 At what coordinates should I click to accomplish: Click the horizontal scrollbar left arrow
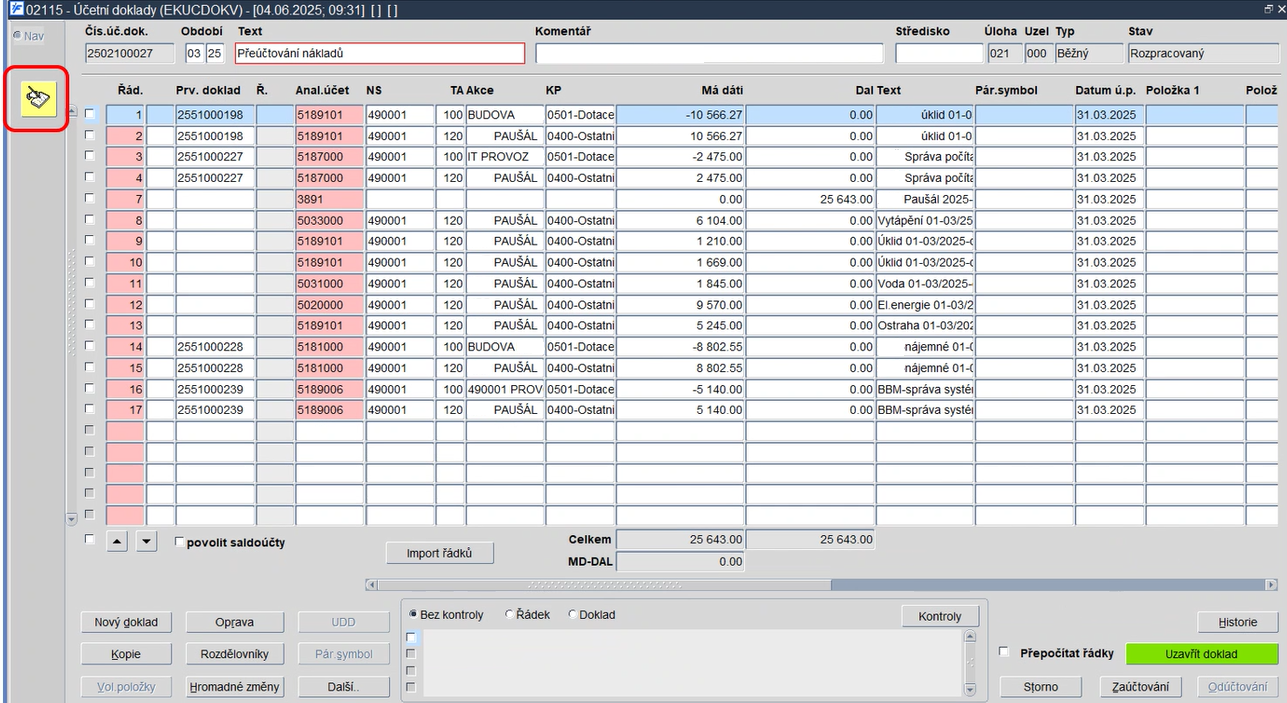371,585
